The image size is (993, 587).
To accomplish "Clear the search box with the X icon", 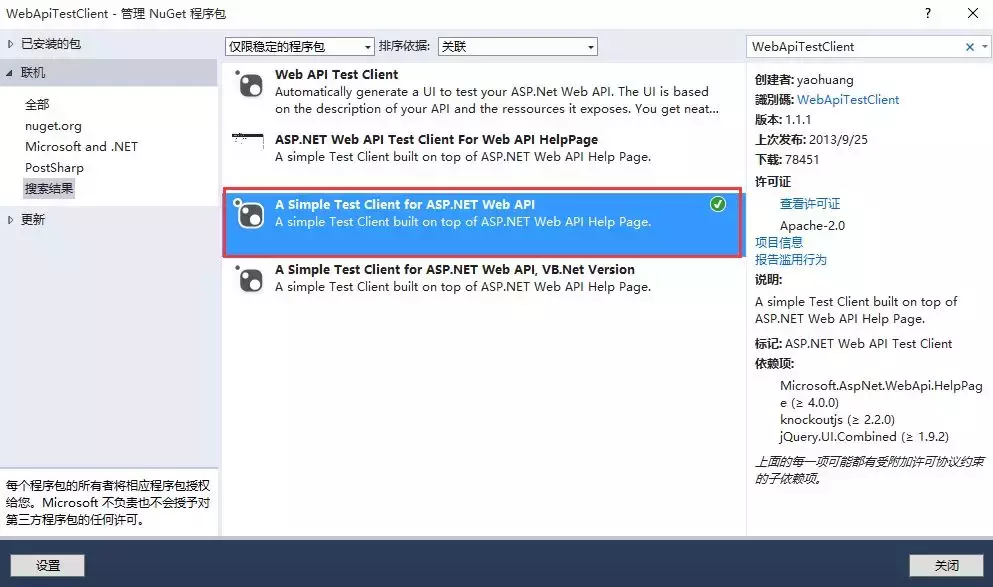I will coord(970,47).
